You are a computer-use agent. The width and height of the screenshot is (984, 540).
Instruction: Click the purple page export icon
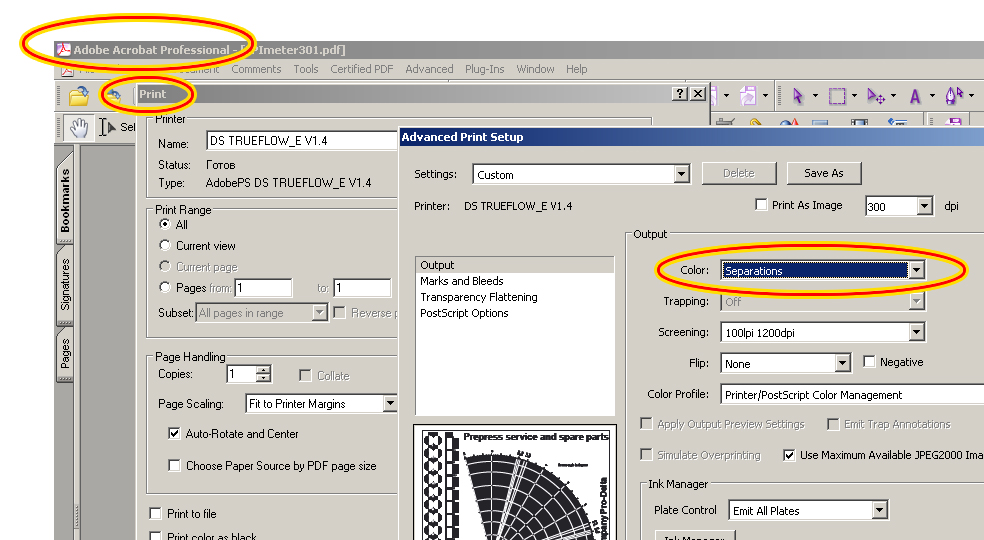coord(748,95)
